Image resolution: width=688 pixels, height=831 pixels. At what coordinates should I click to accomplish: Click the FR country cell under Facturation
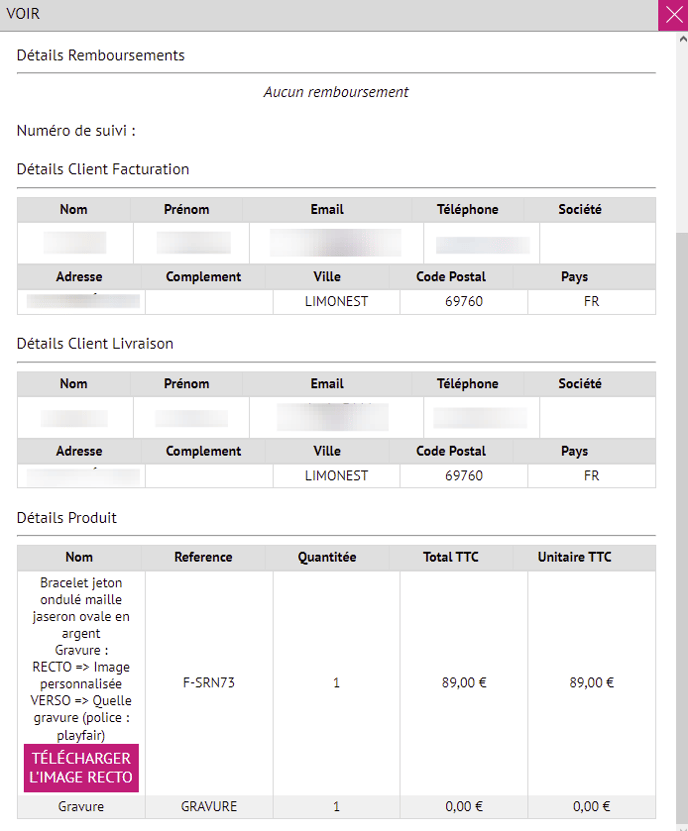591,301
